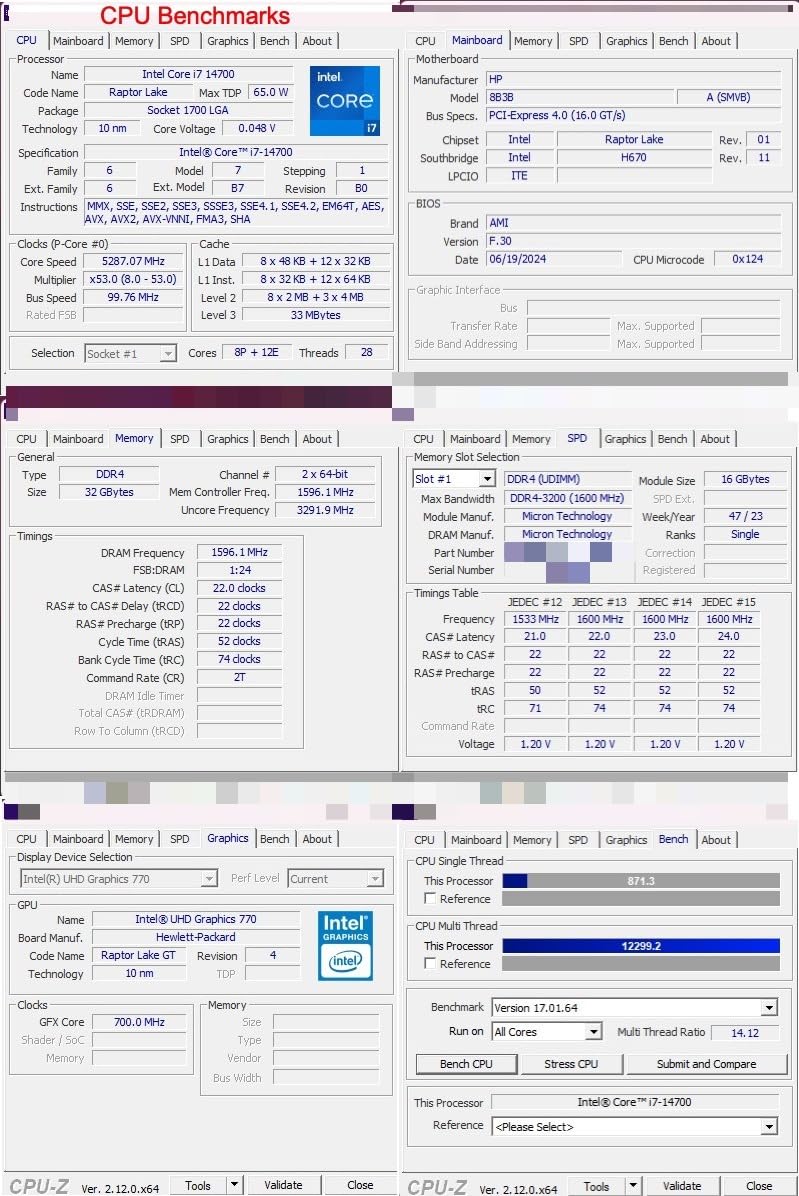Image resolution: width=799 pixels, height=1196 pixels.
Task: Click the CAS# Latency 22.0 clocks value
Action: point(239,588)
